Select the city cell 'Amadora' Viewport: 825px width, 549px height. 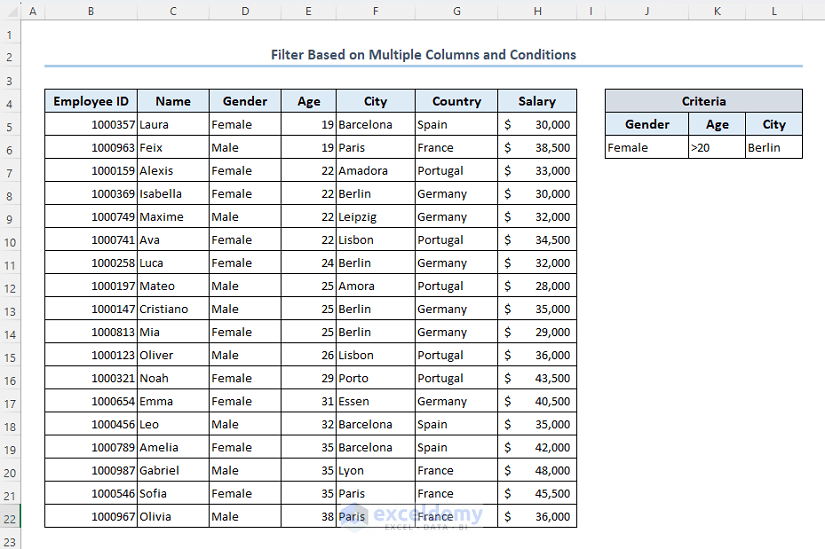point(376,171)
